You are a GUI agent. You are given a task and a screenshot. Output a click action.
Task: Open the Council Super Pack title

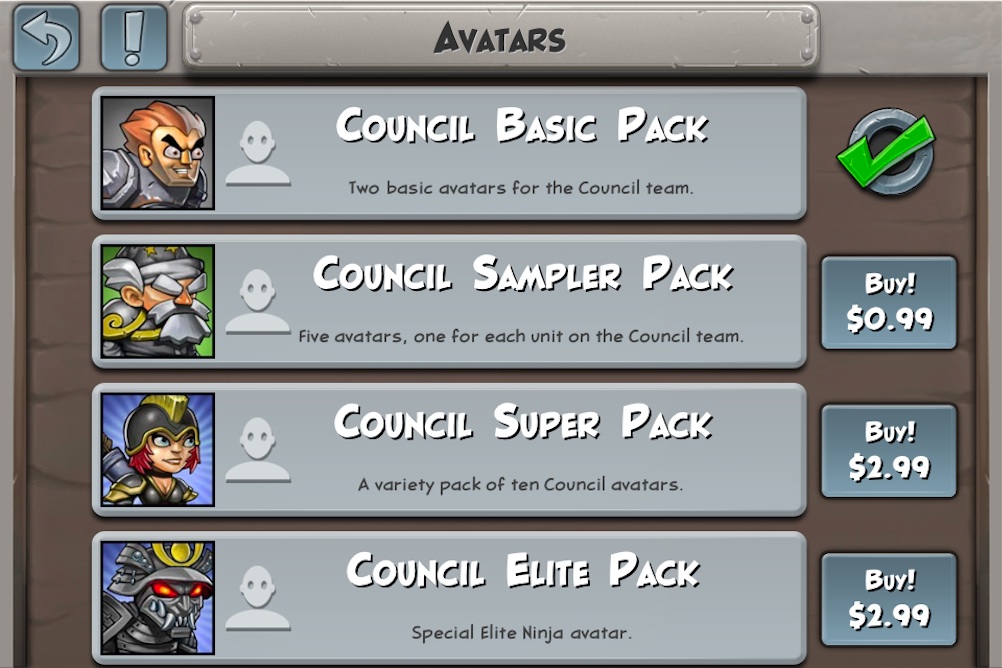[x=523, y=422]
